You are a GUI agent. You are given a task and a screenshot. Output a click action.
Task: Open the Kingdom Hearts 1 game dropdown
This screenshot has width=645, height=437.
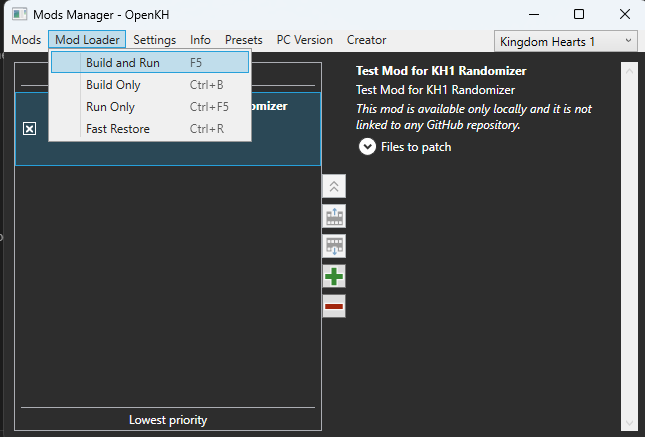[566, 41]
